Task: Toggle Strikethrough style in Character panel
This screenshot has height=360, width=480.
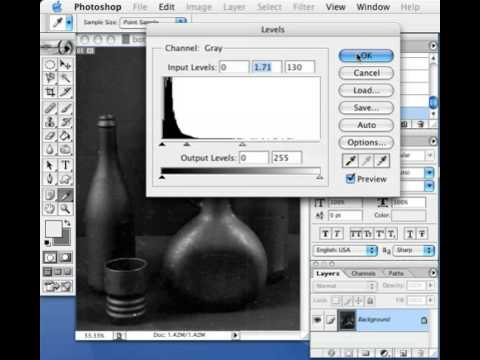Action: click(422, 234)
